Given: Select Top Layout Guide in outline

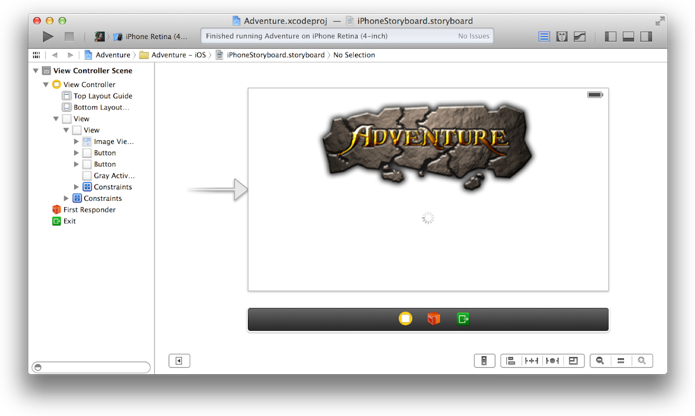Looking at the screenshot, I should [x=97, y=96].
